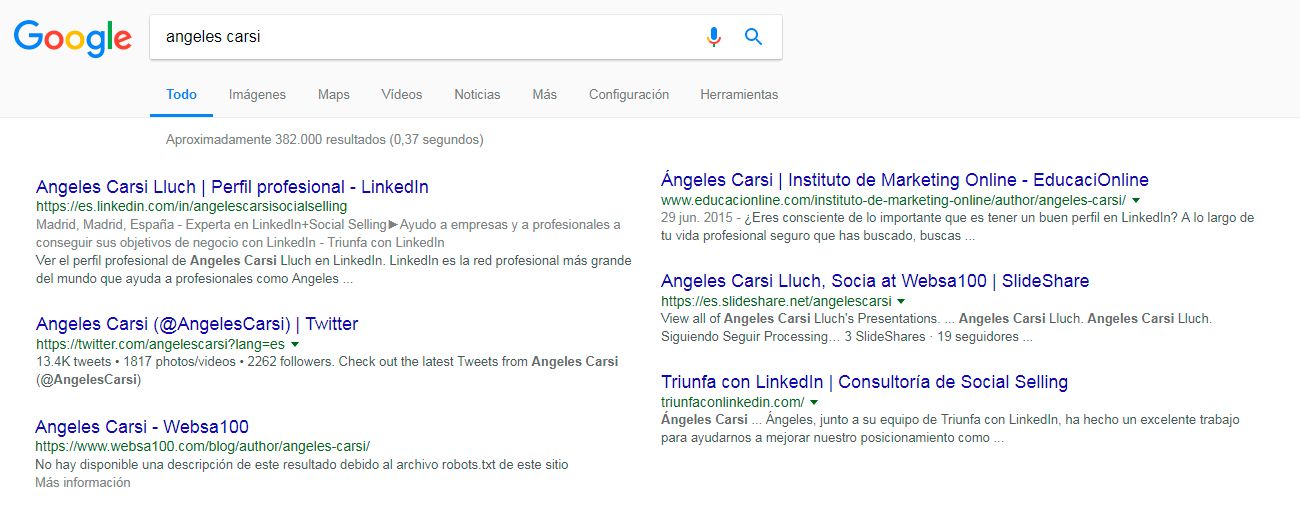The height and width of the screenshot is (512, 1300).
Task: Open the Angeles Carsi Lluch LinkedIn result
Action: 232,187
